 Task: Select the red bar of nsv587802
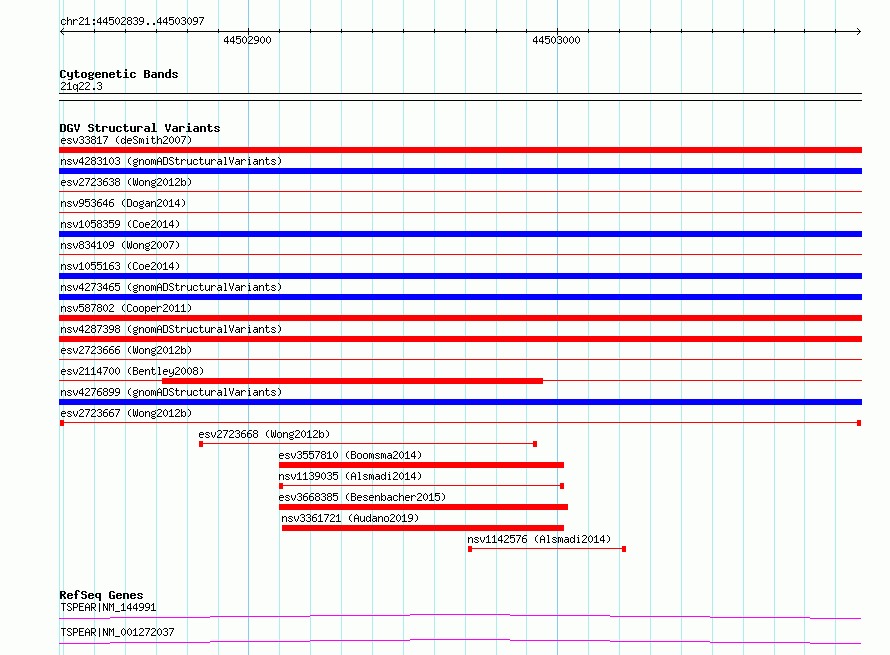coord(460,318)
